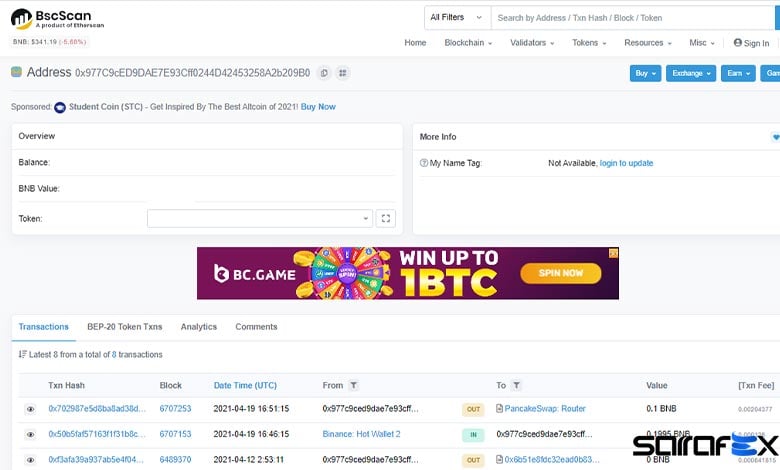Click the BscScan logo
Screen dimensions: 780x470
pyautogui.click(x=57, y=18)
